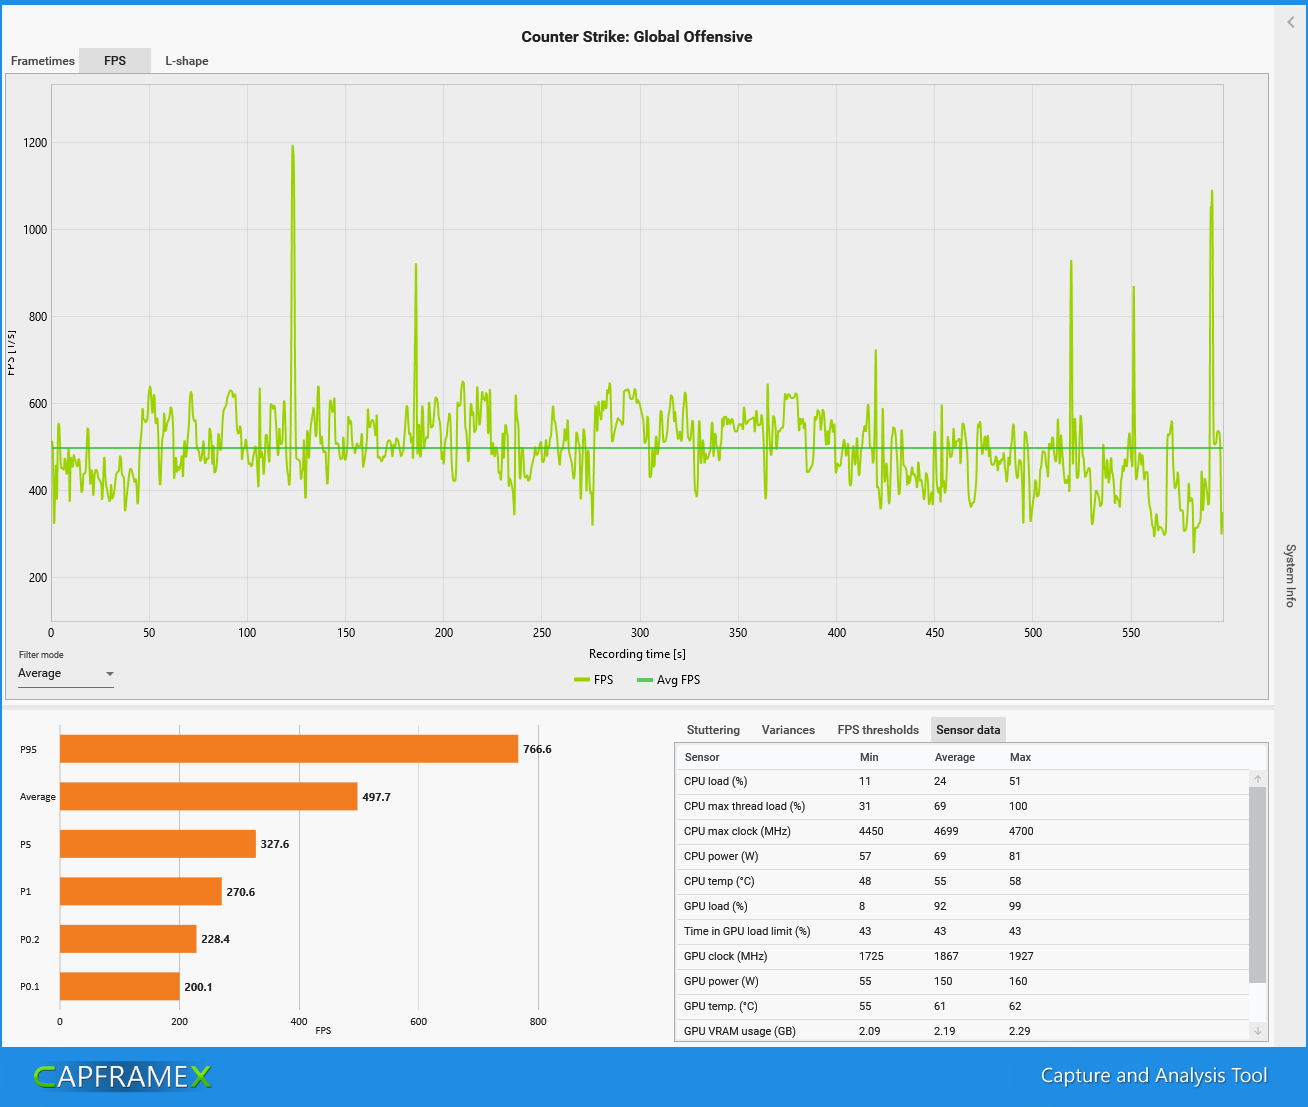Select the GPU load (%) row
This screenshot has height=1107, width=1308.
click(x=963, y=907)
